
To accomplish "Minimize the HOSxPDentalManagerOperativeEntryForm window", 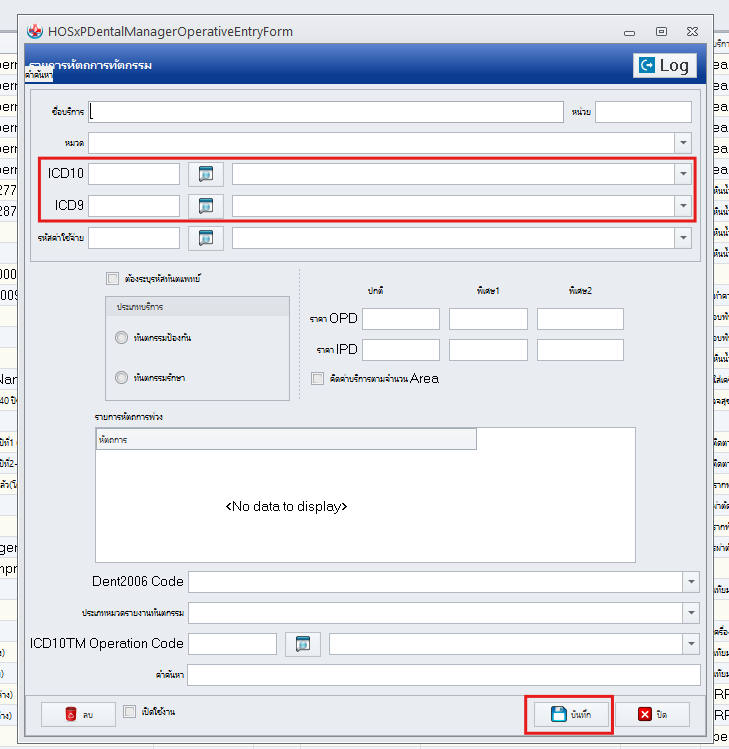I will (x=630, y=32).
